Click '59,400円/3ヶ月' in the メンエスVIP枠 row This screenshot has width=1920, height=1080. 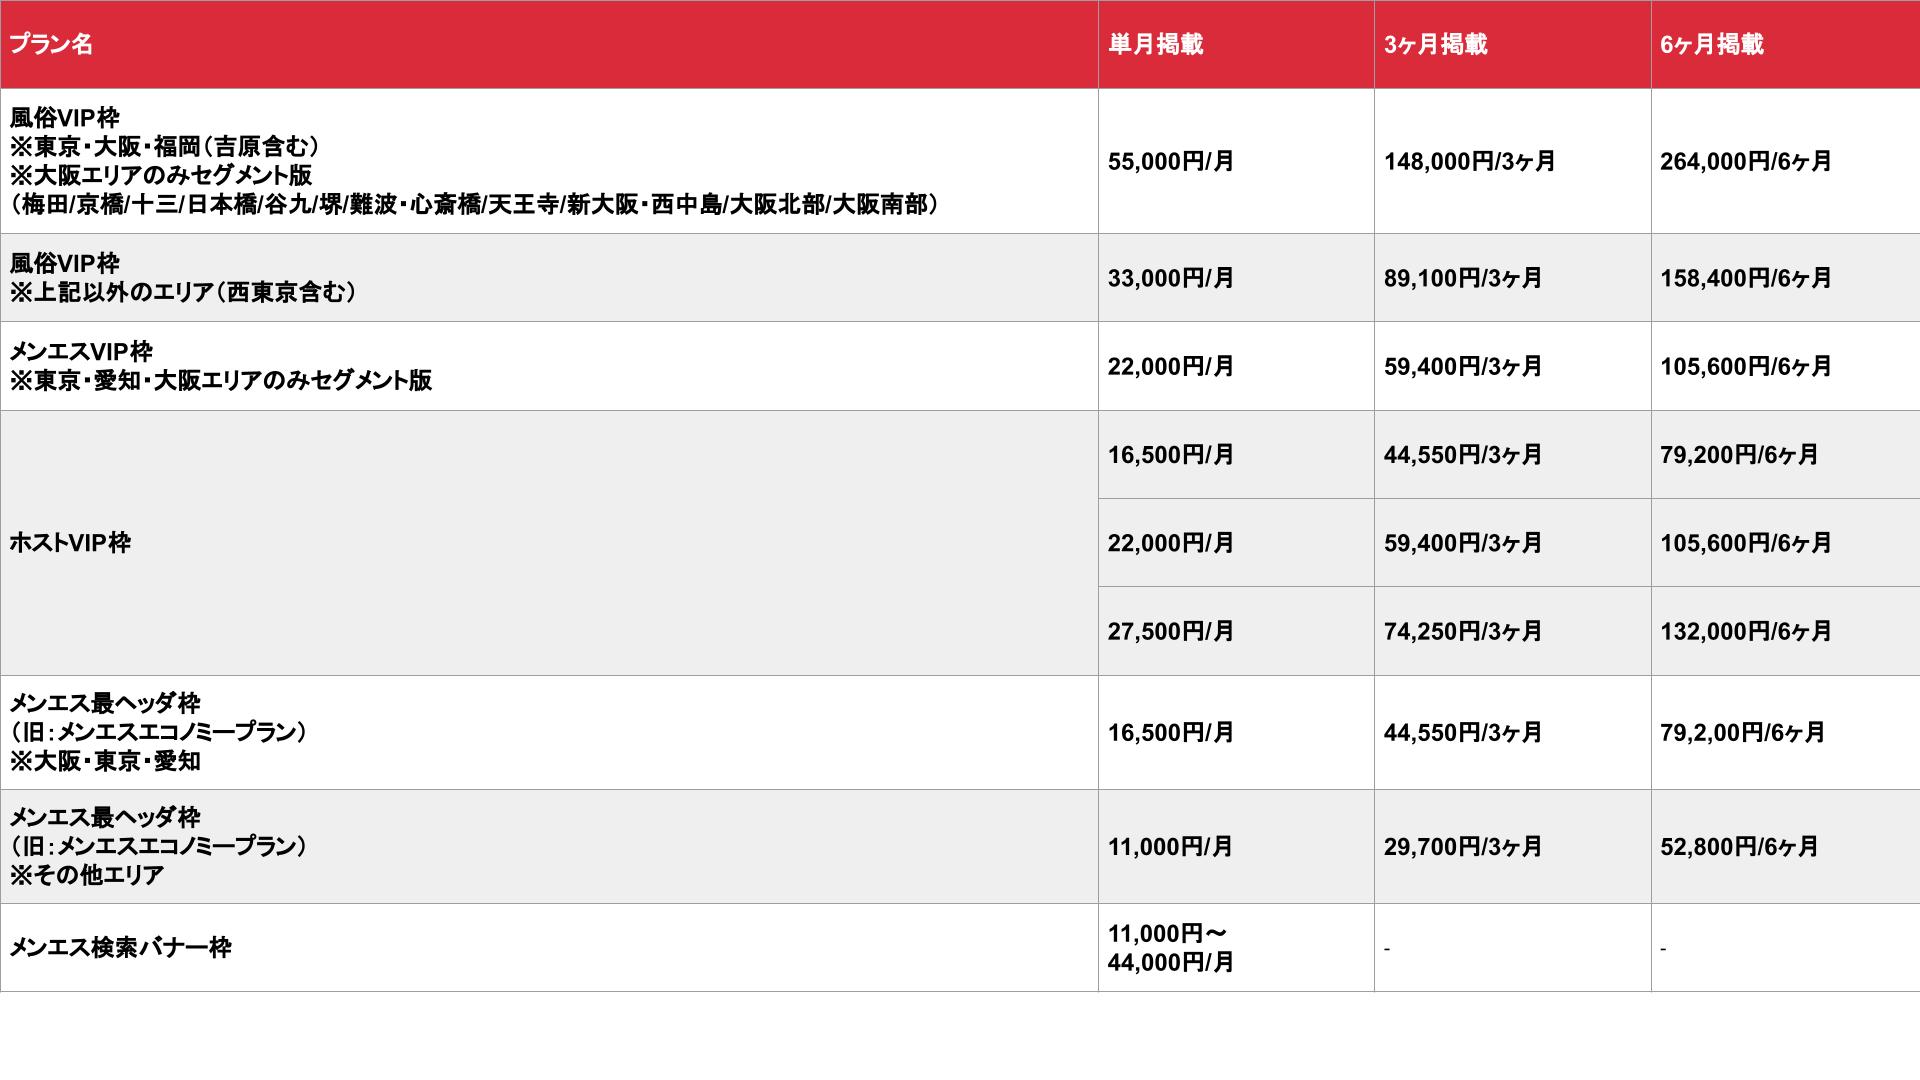[1512, 366]
